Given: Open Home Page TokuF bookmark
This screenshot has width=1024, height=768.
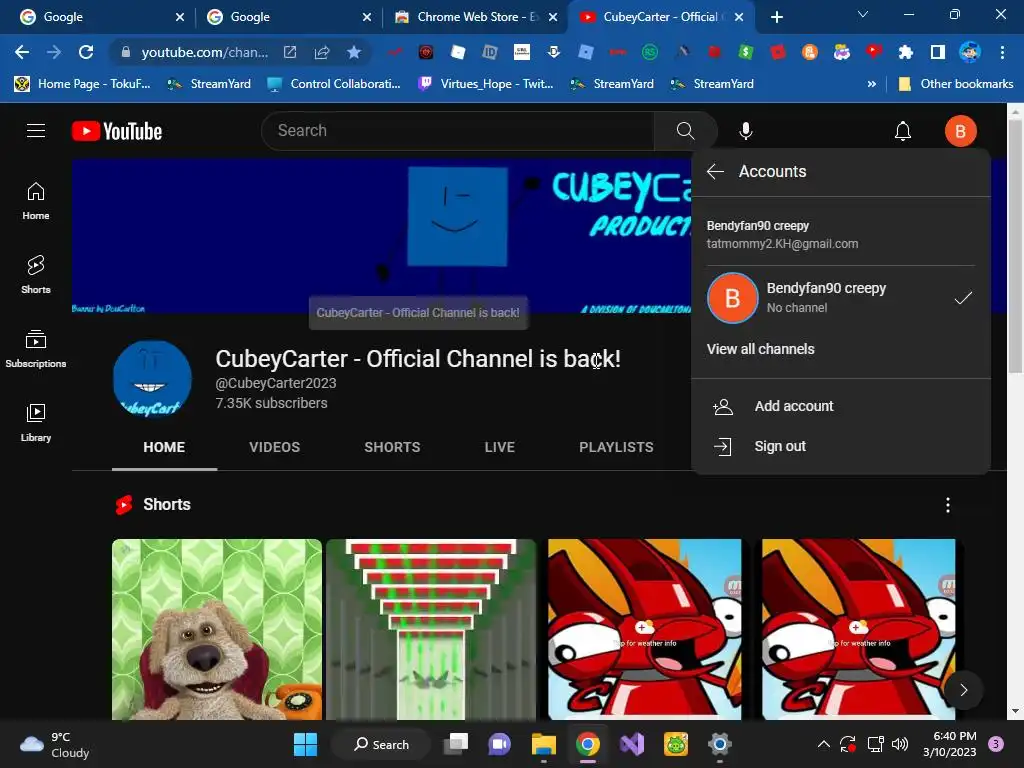Looking at the screenshot, I should click(x=82, y=84).
